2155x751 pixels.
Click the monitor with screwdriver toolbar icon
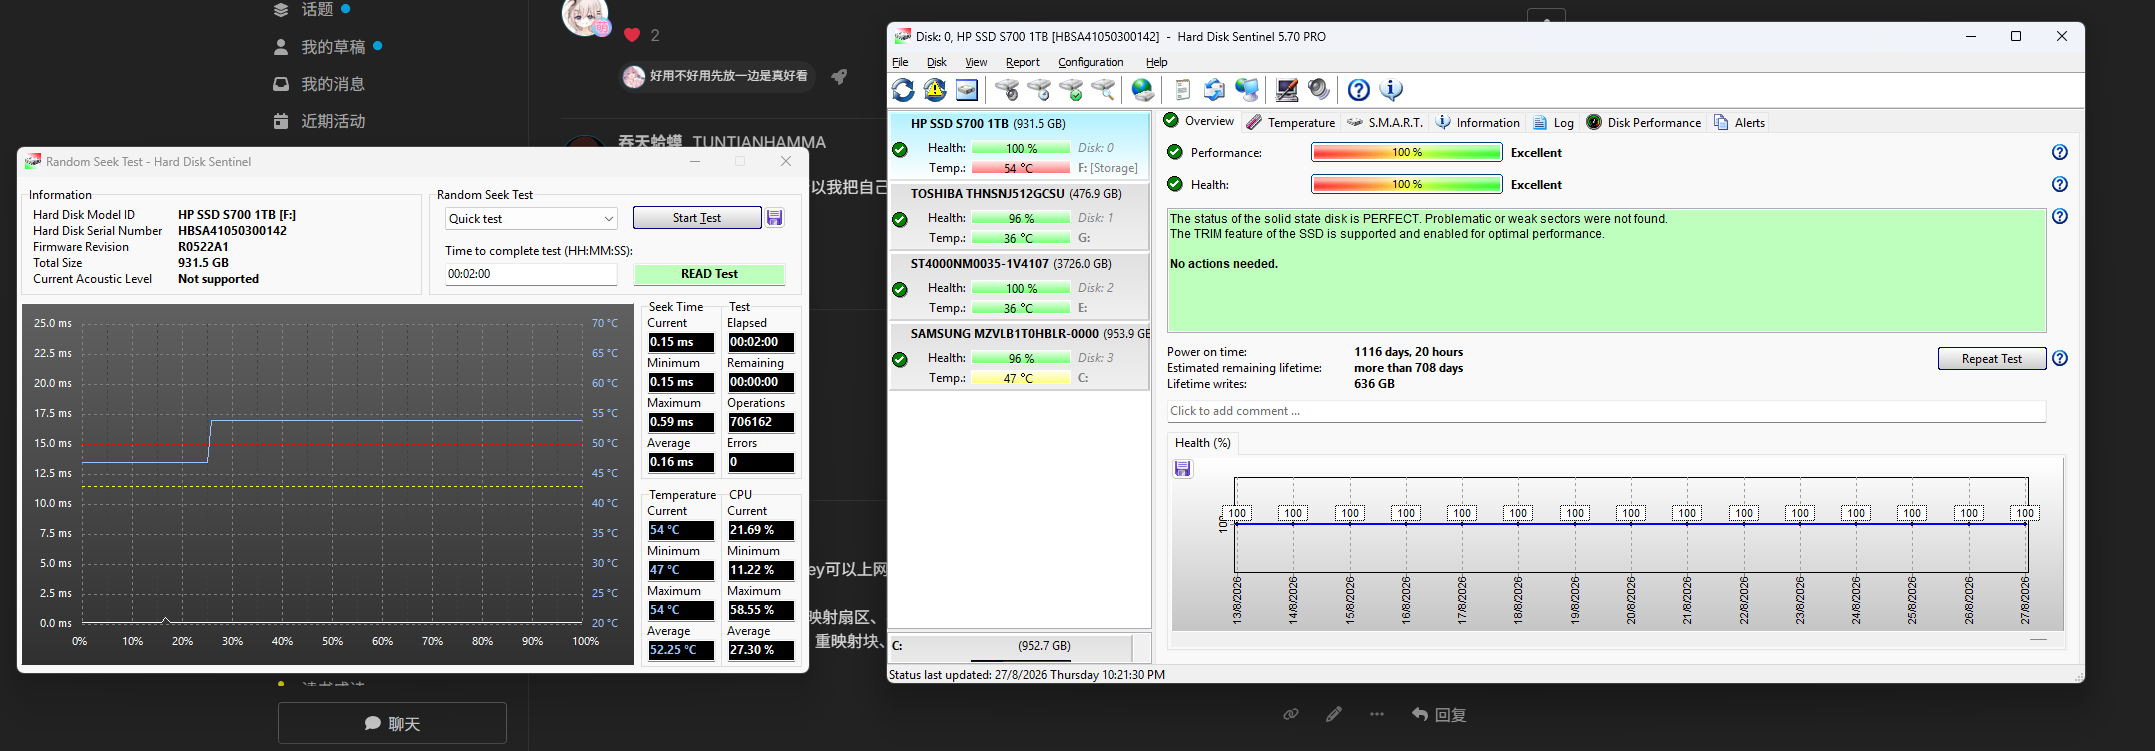pos(1287,90)
